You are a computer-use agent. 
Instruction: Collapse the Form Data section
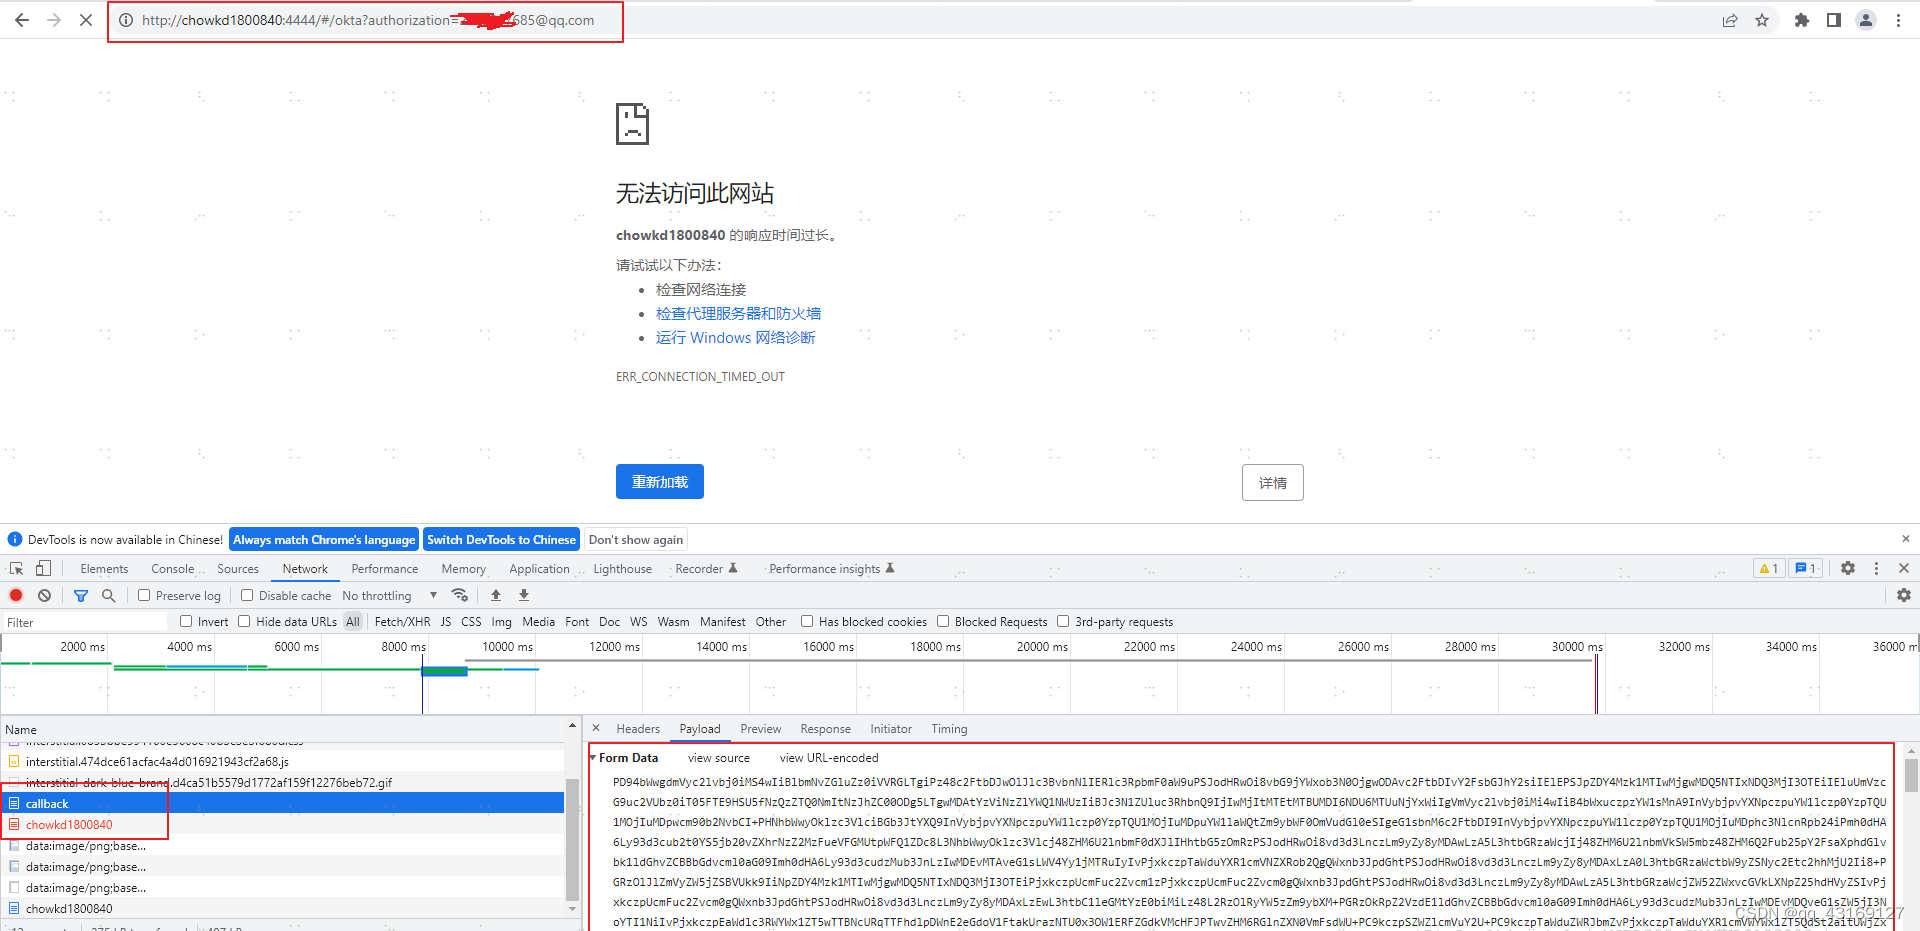pos(594,758)
